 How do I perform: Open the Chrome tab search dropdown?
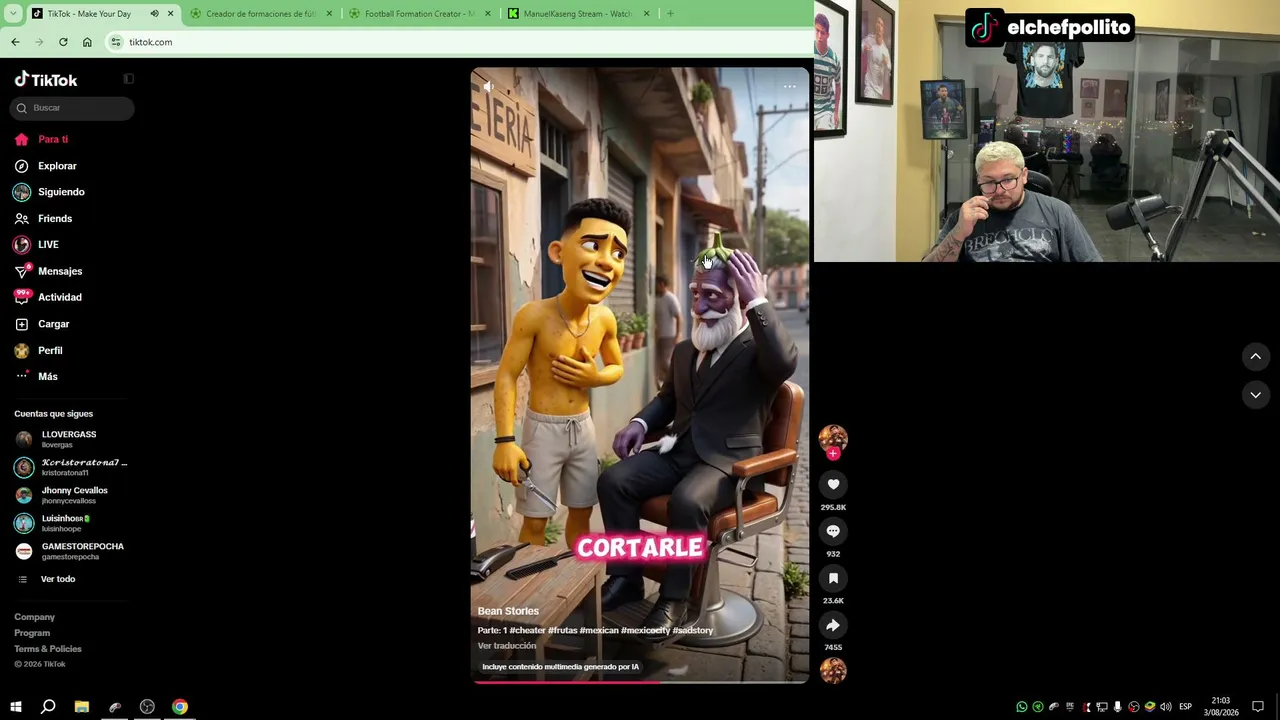coord(15,13)
